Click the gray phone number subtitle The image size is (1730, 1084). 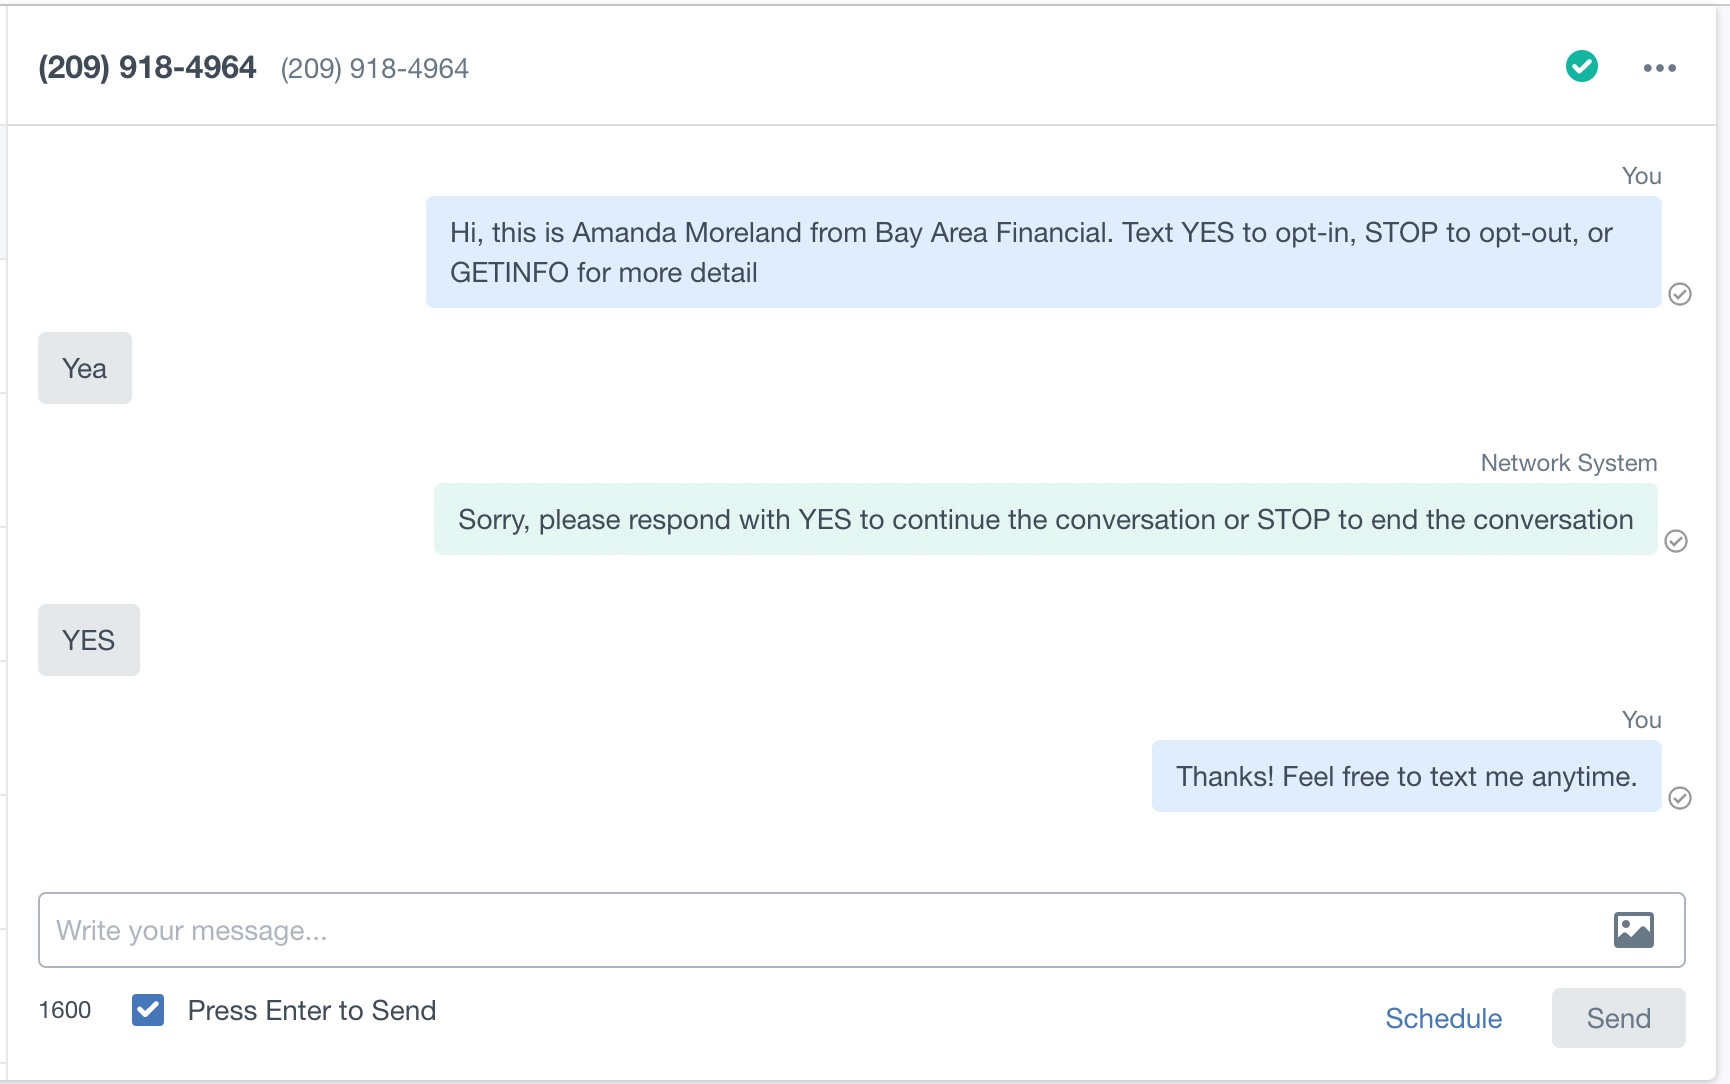(374, 68)
